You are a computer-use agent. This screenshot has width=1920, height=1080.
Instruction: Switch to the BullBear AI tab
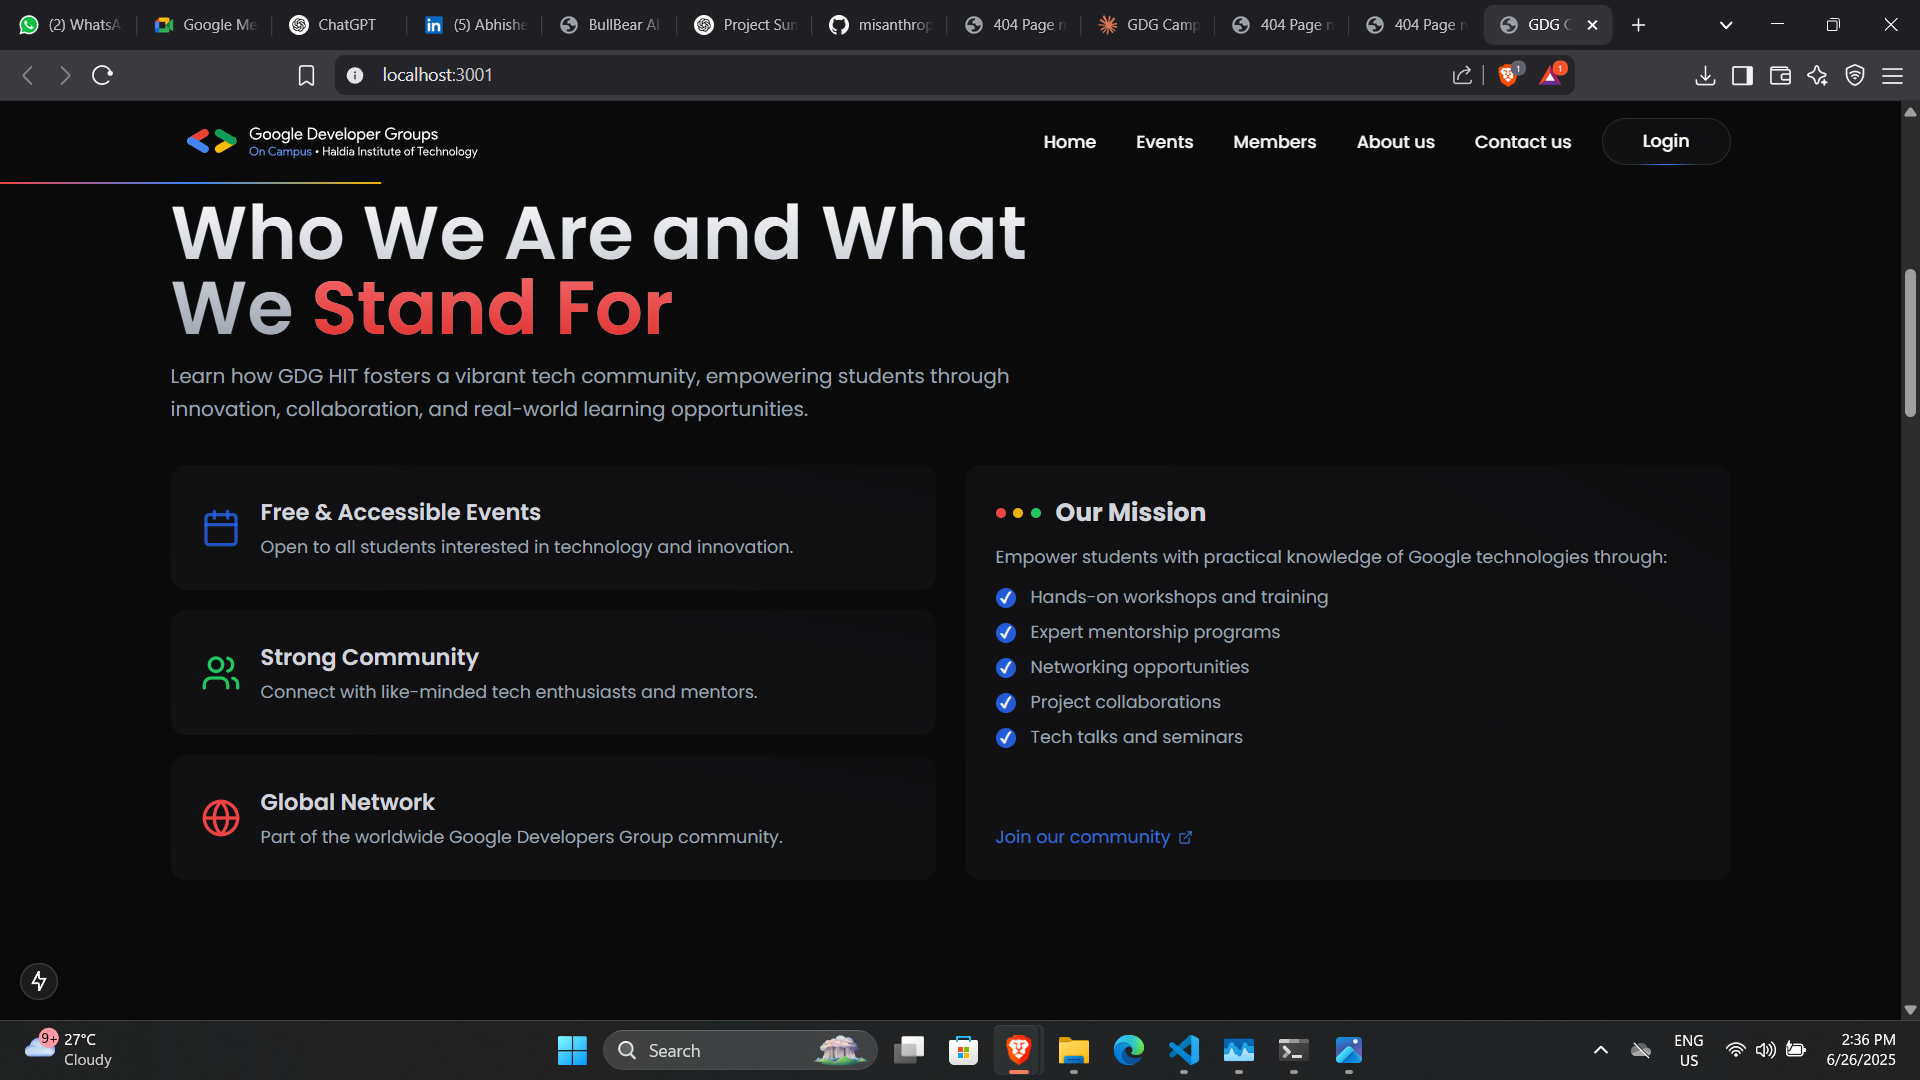coord(611,25)
